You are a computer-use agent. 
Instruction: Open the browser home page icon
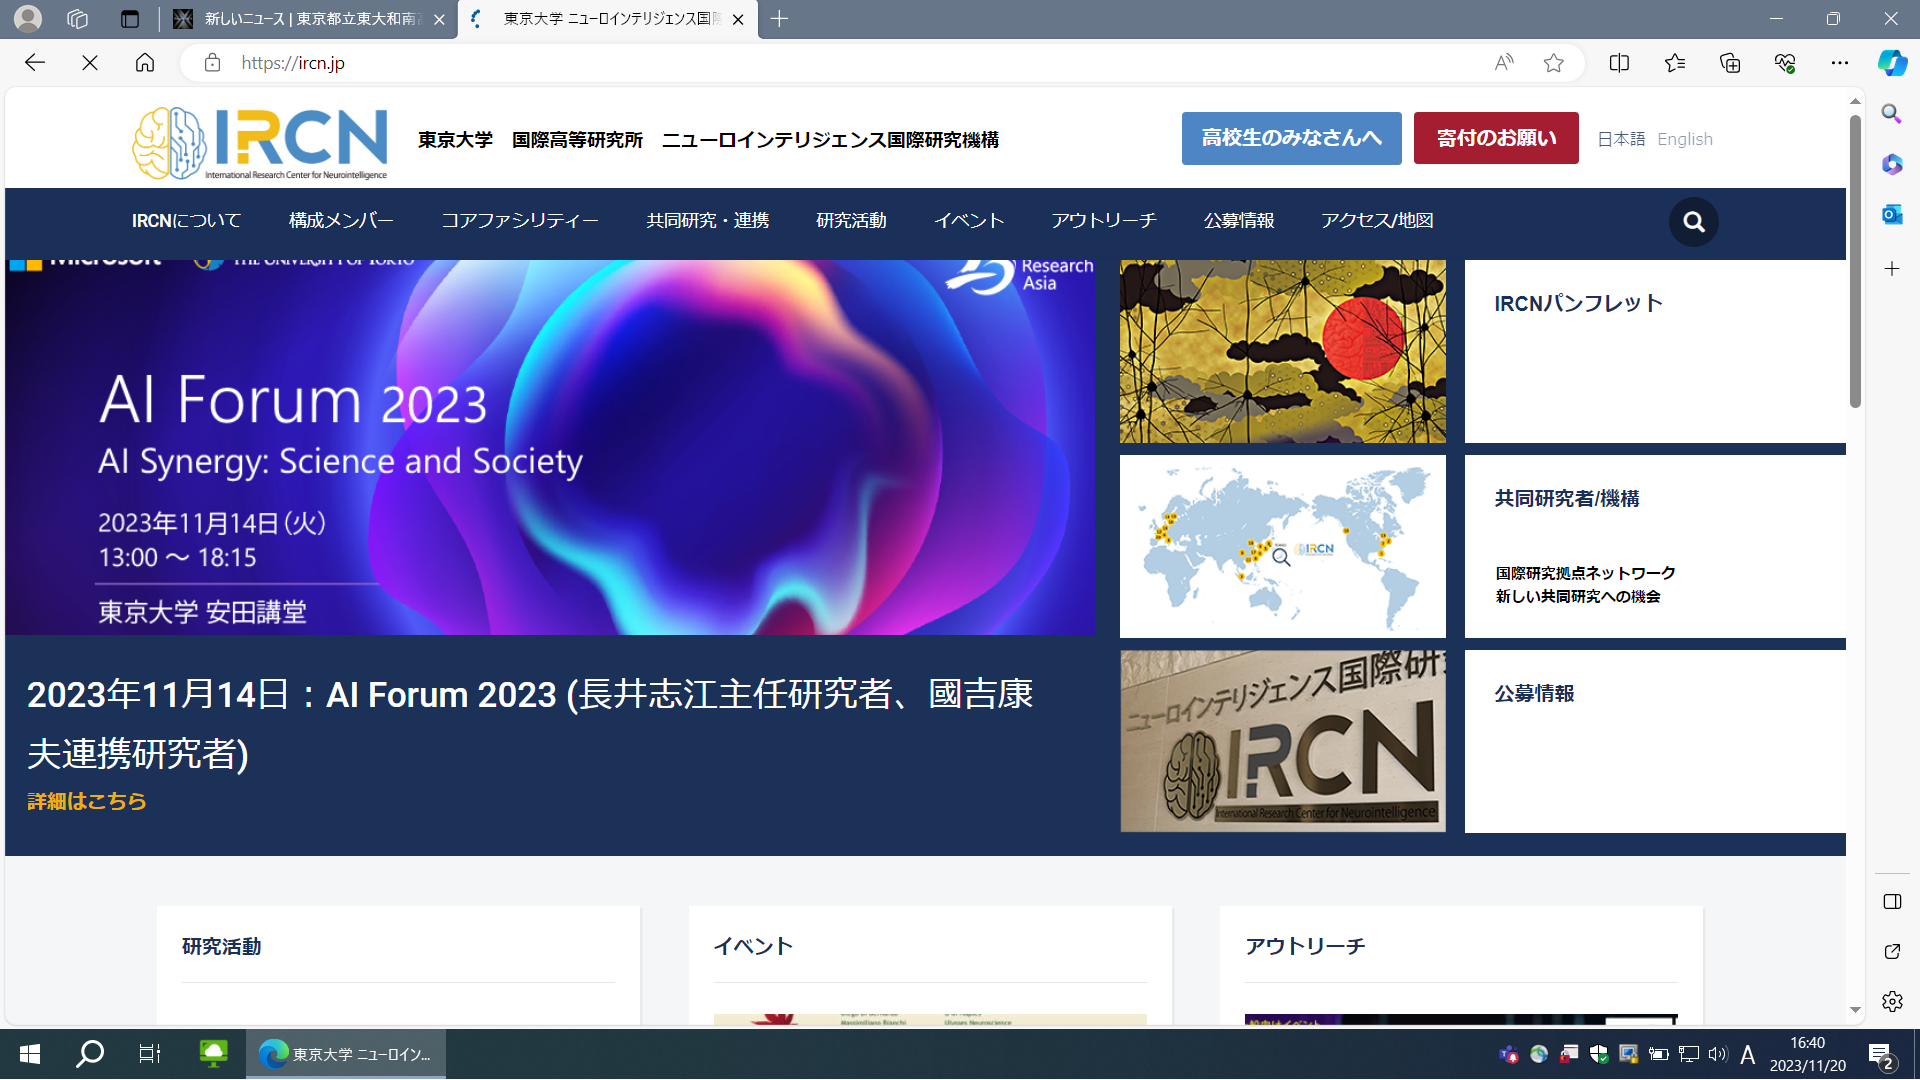[145, 63]
